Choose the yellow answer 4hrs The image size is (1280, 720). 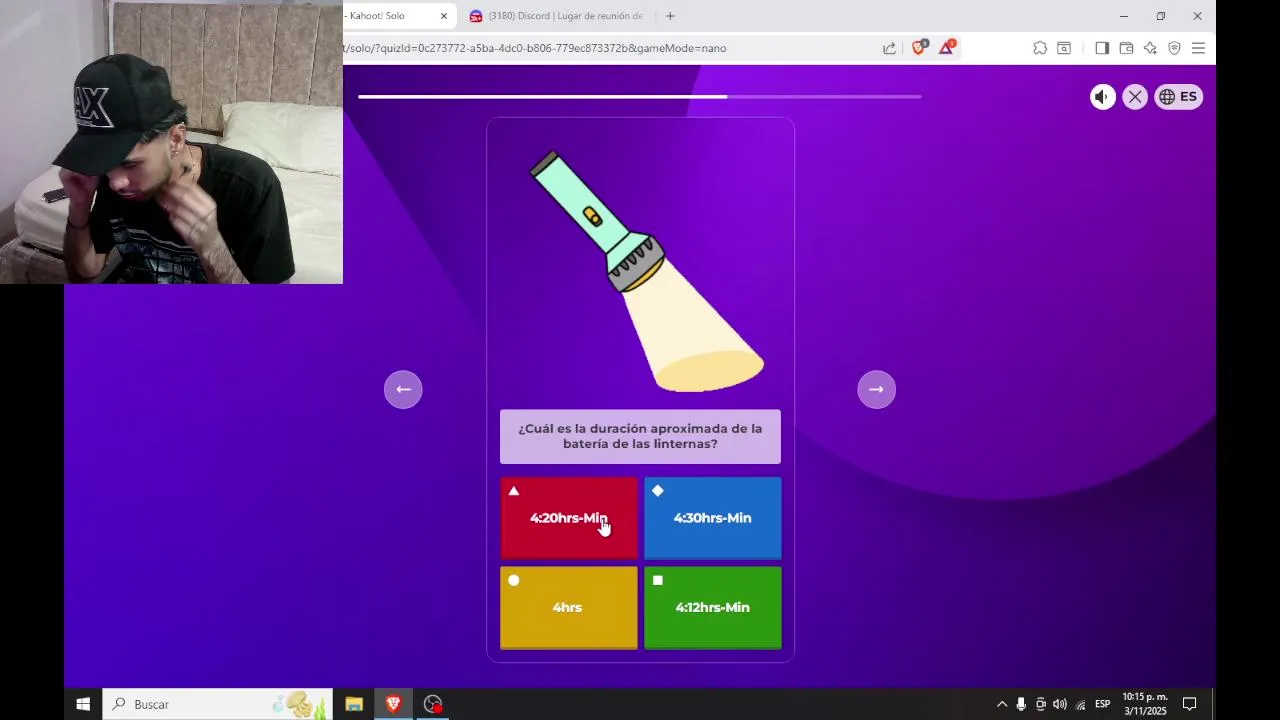569,608
